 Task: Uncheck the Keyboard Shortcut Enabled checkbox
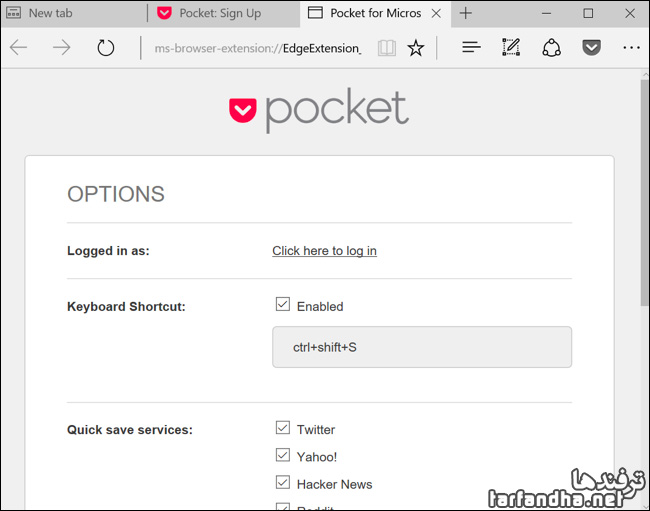(x=283, y=304)
